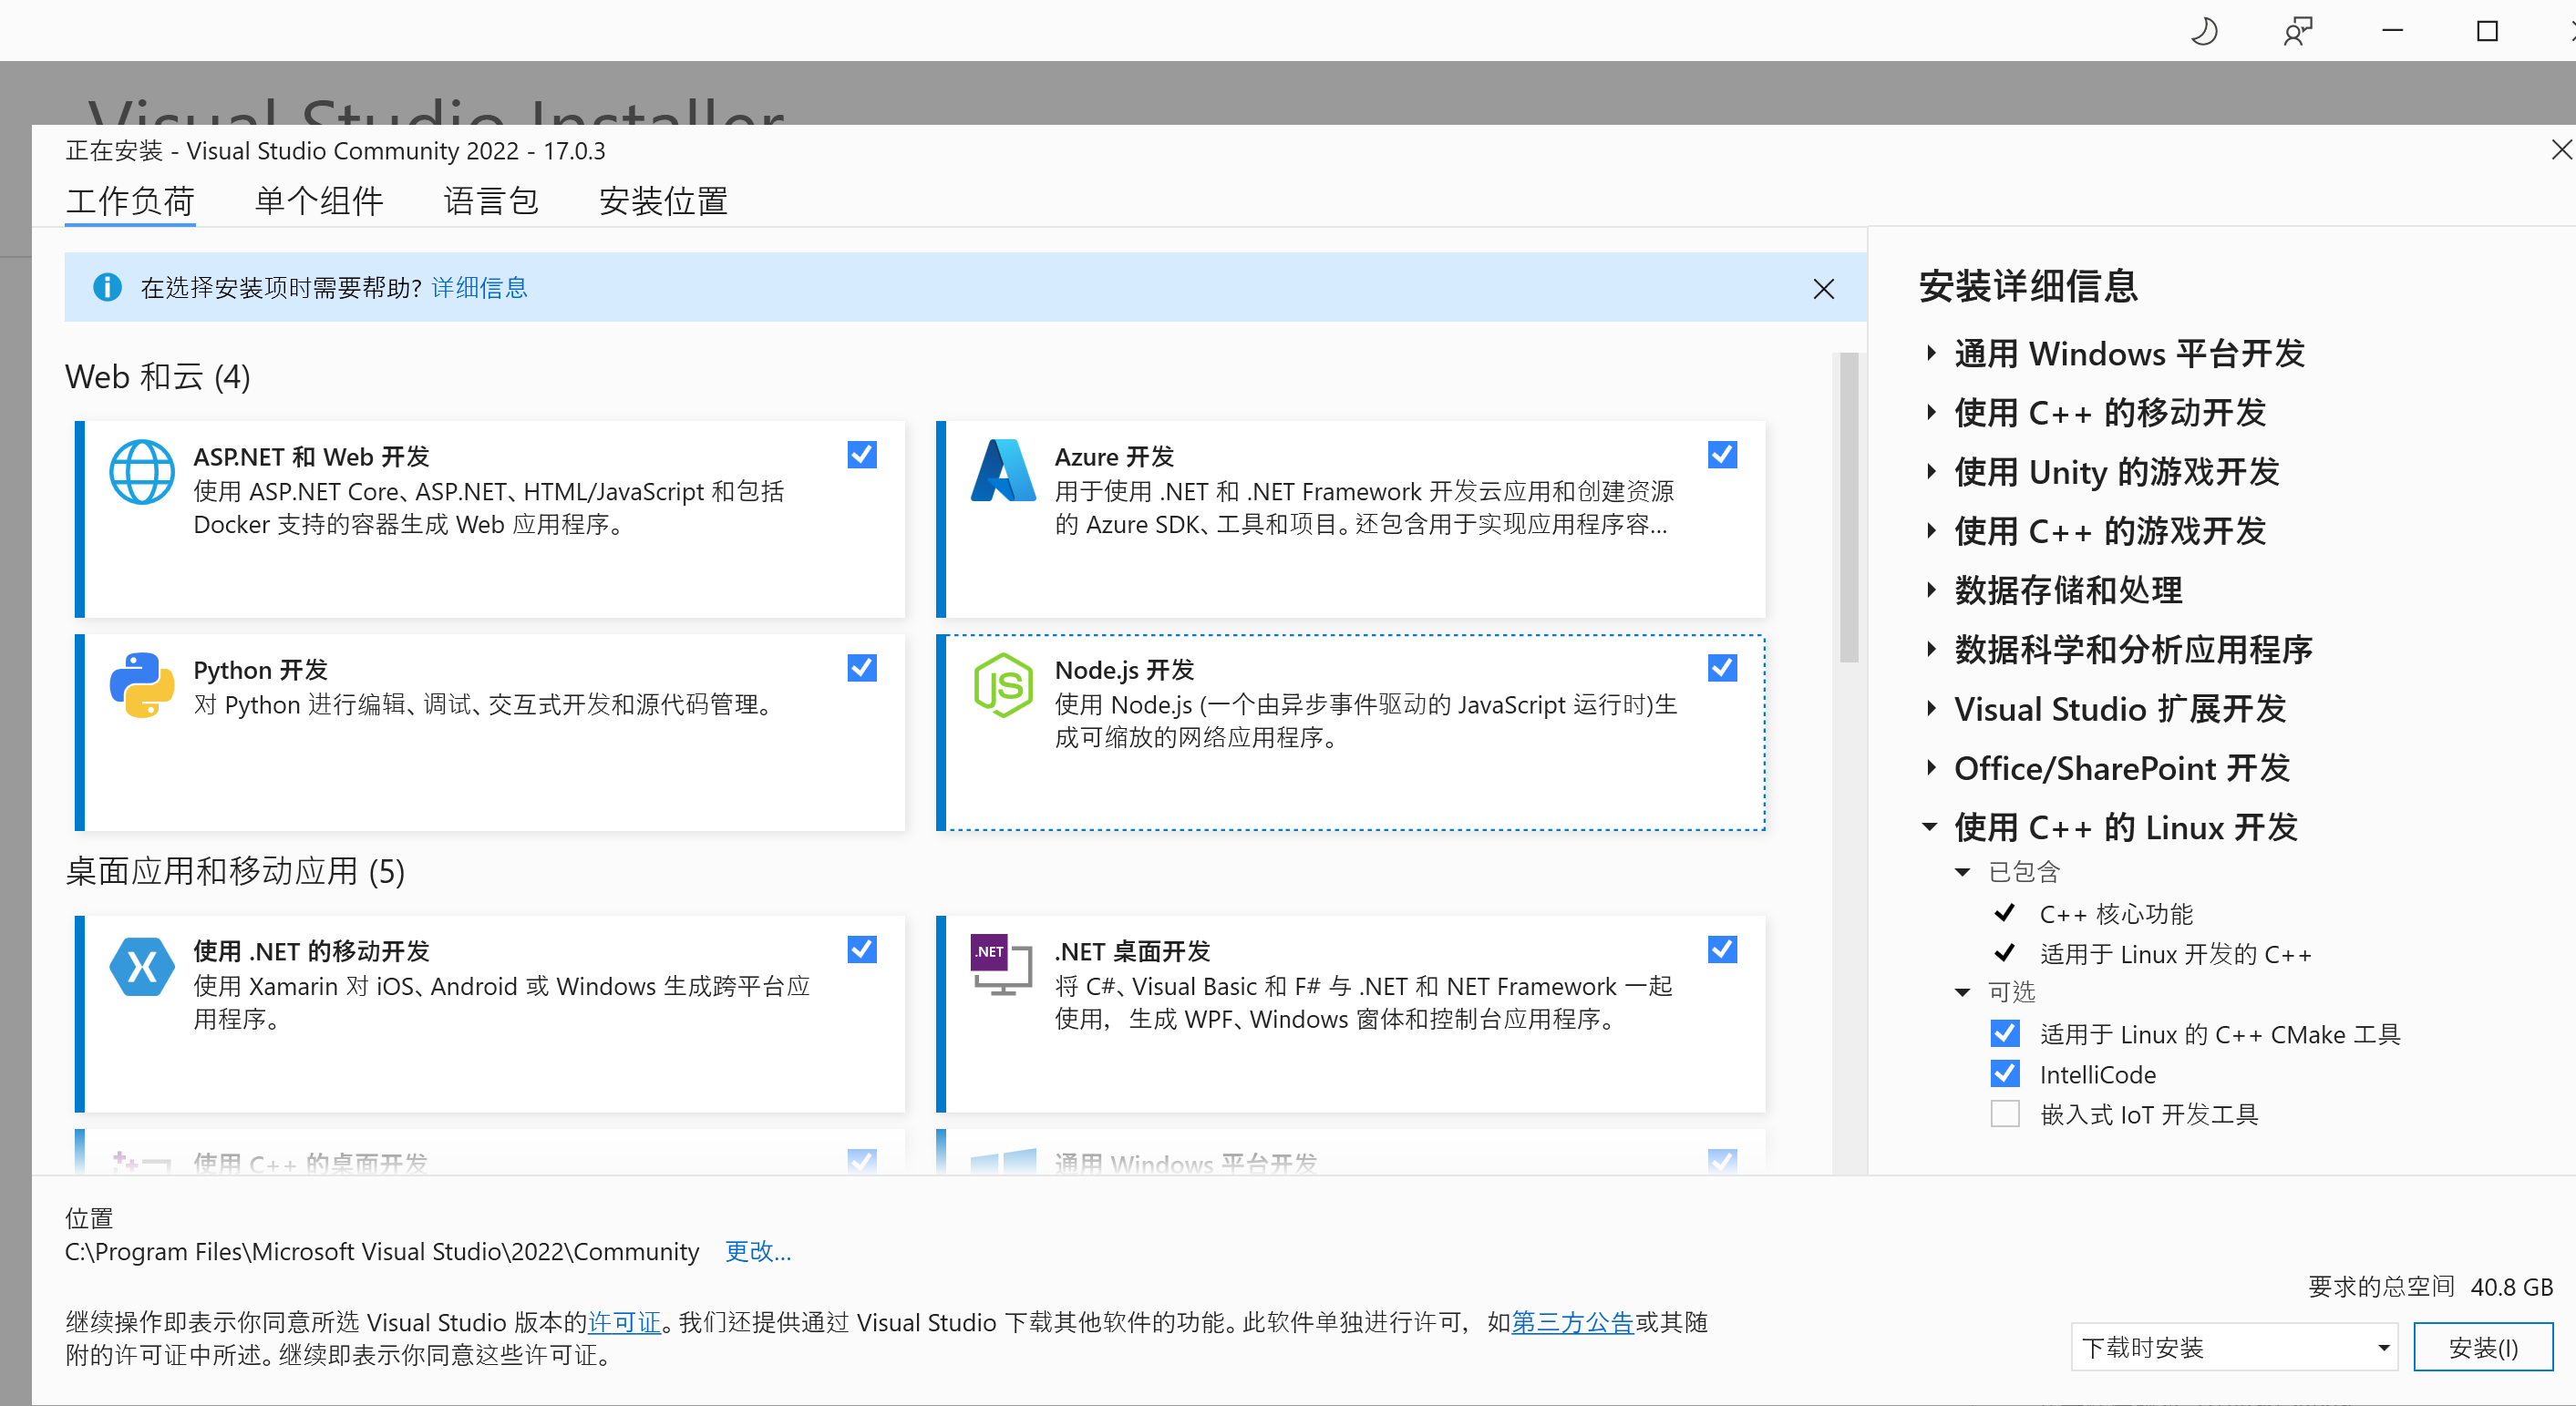Click the 安装(I) button
This screenshot has height=1406, width=2576.
coord(2483,1348)
